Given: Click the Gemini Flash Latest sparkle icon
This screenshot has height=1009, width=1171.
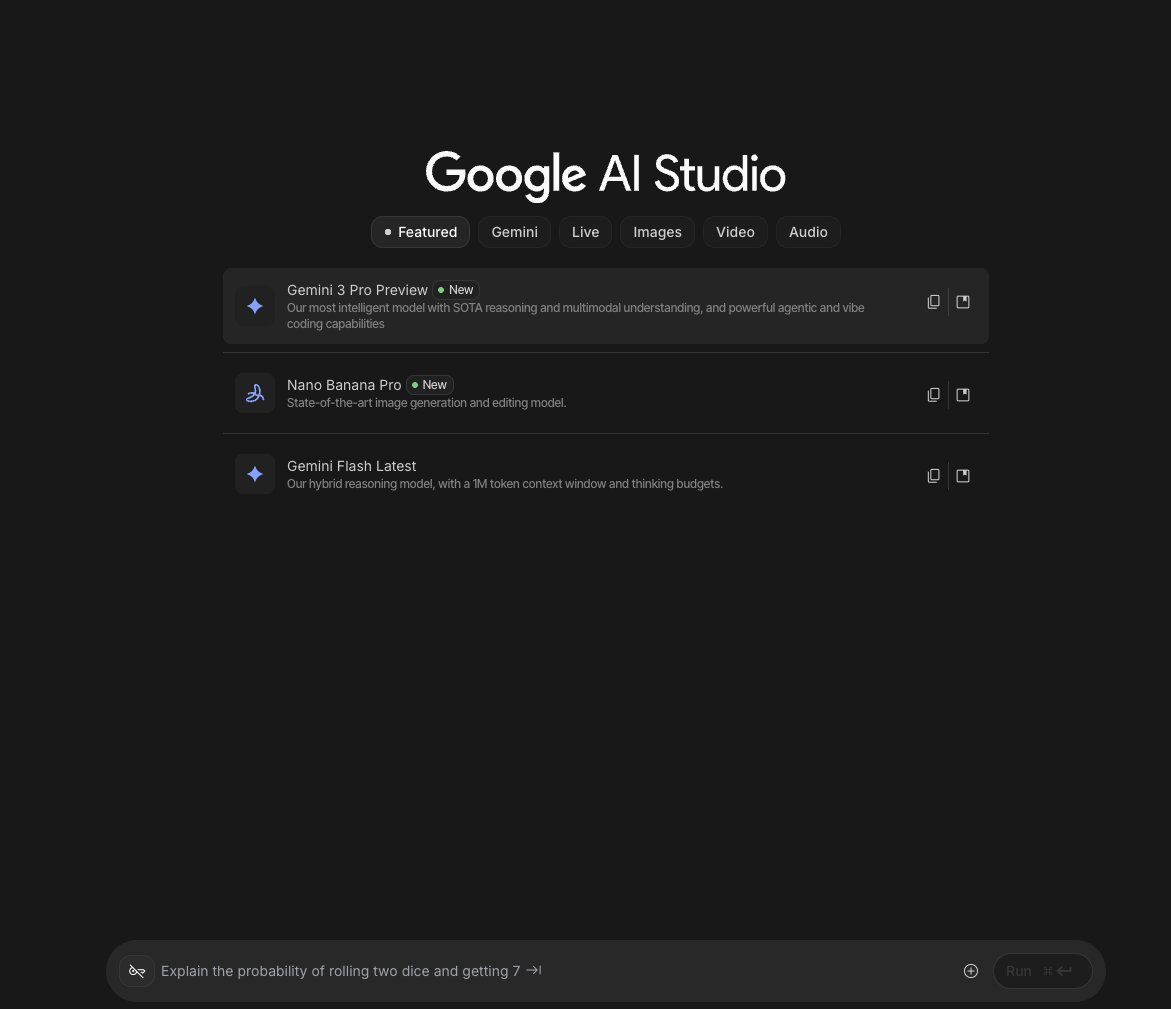Looking at the screenshot, I should pyautogui.click(x=255, y=474).
